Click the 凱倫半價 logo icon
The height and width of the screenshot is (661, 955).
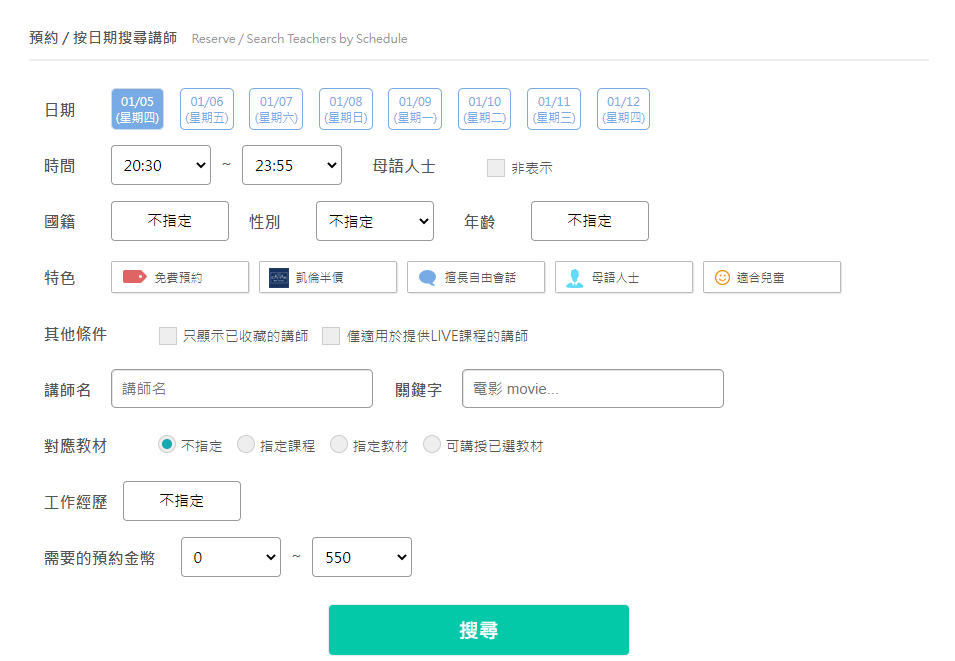click(x=279, y=278)
